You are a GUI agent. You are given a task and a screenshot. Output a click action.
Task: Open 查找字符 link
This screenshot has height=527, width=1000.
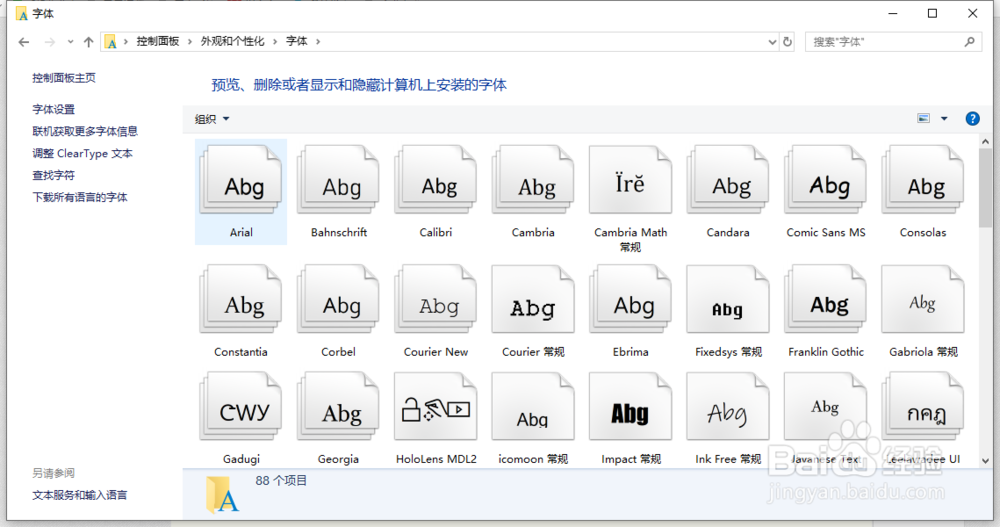click(54, 175)
